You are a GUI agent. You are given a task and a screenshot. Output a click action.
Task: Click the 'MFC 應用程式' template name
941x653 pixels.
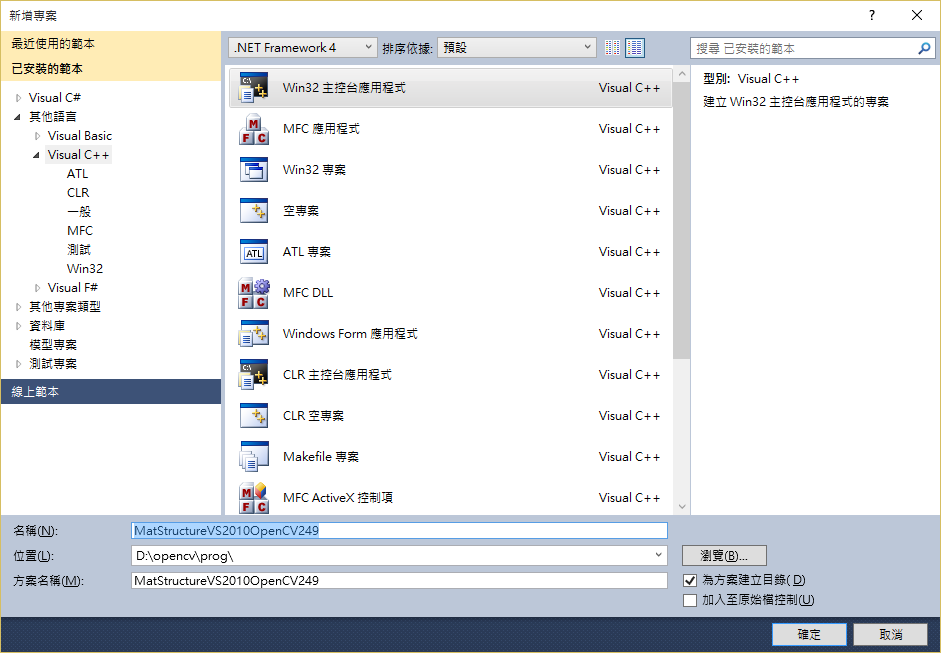(321, 129)
